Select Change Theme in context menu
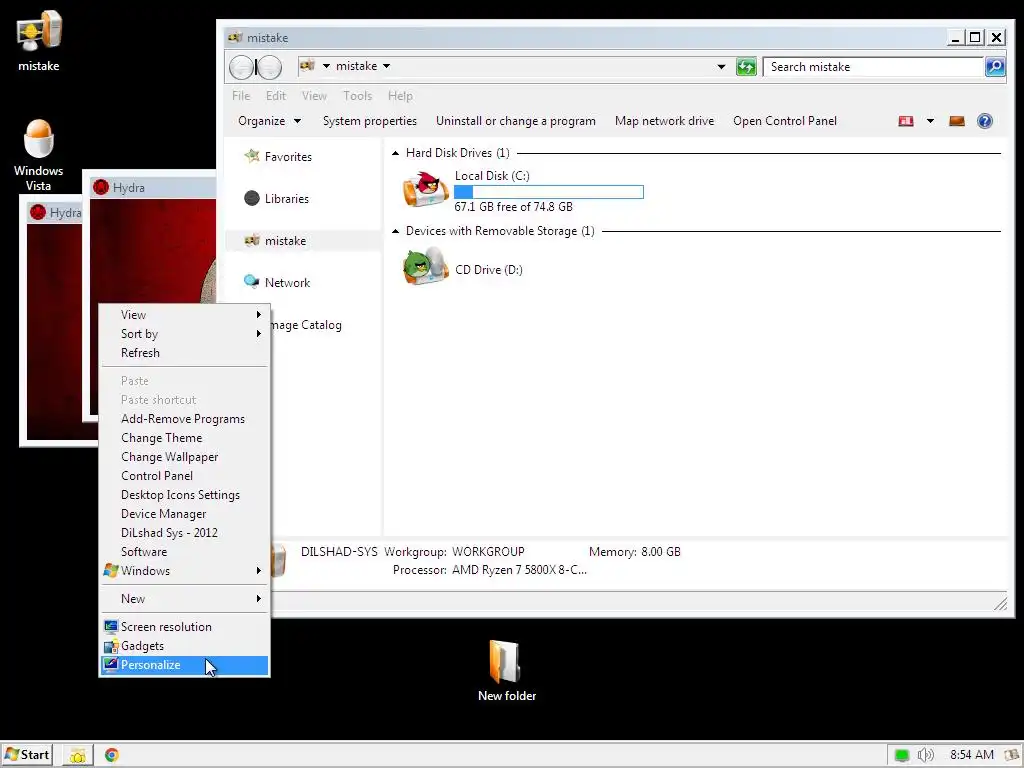Screen dimensions: 1024x768 [x=184, y=438]
